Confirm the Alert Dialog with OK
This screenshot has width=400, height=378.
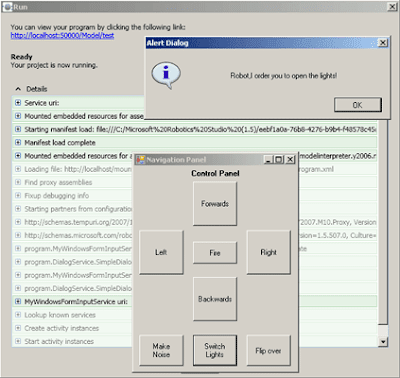358,105
